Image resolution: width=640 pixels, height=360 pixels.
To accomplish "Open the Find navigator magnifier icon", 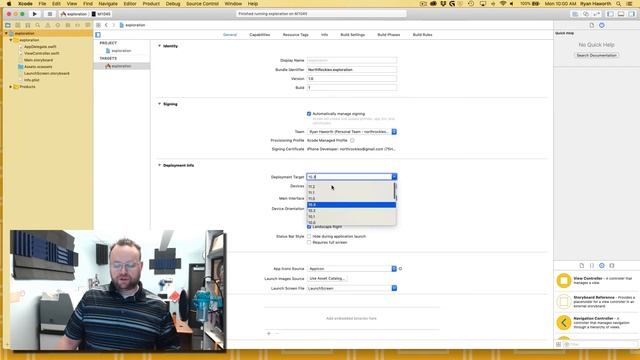I will (x=38, y=25).
